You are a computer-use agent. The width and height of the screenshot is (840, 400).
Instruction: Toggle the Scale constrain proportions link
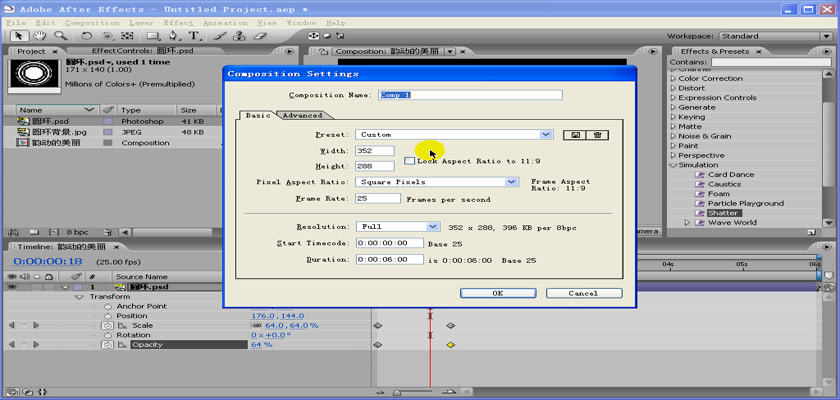pos(256,326)
